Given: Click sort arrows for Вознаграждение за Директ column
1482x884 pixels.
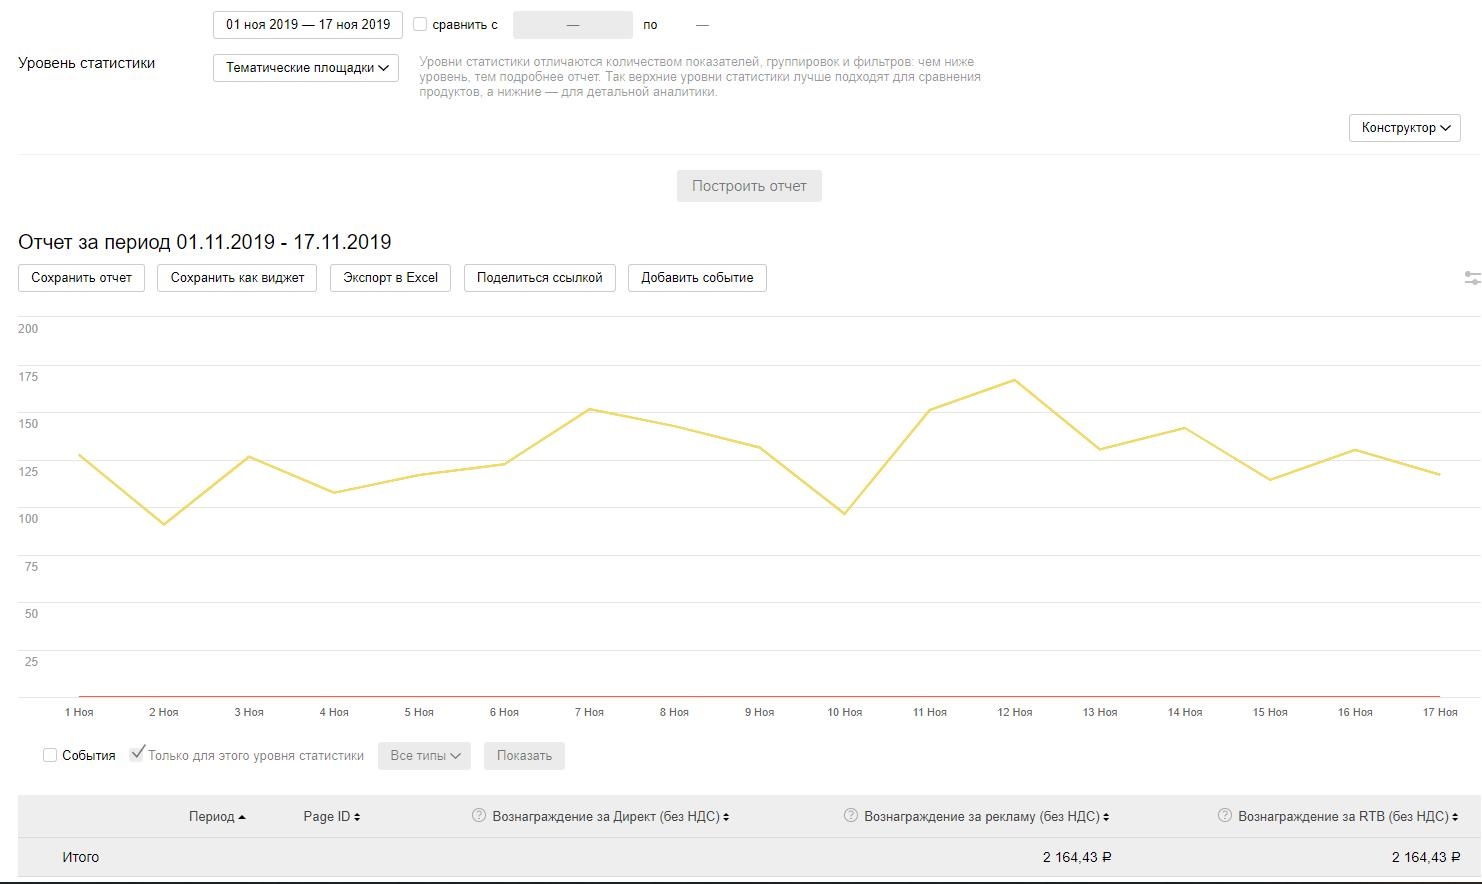Looking at the screenshot, I should [x=726, y=817].
